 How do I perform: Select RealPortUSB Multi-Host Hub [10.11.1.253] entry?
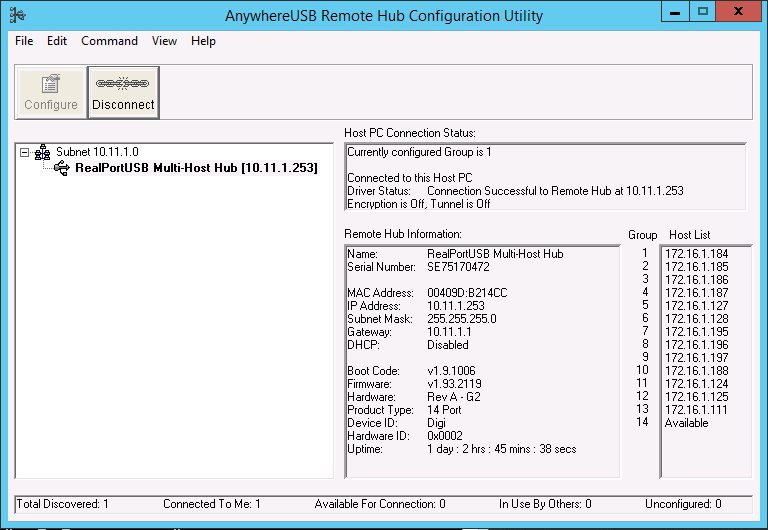196,168
